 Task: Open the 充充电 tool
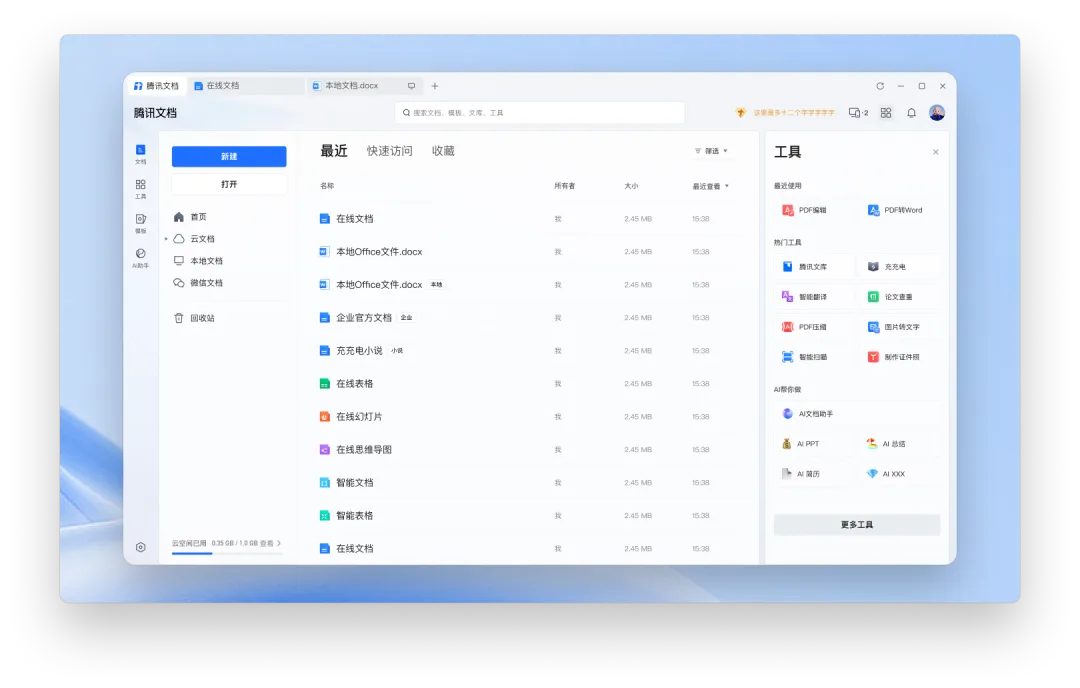click(900, 267)
